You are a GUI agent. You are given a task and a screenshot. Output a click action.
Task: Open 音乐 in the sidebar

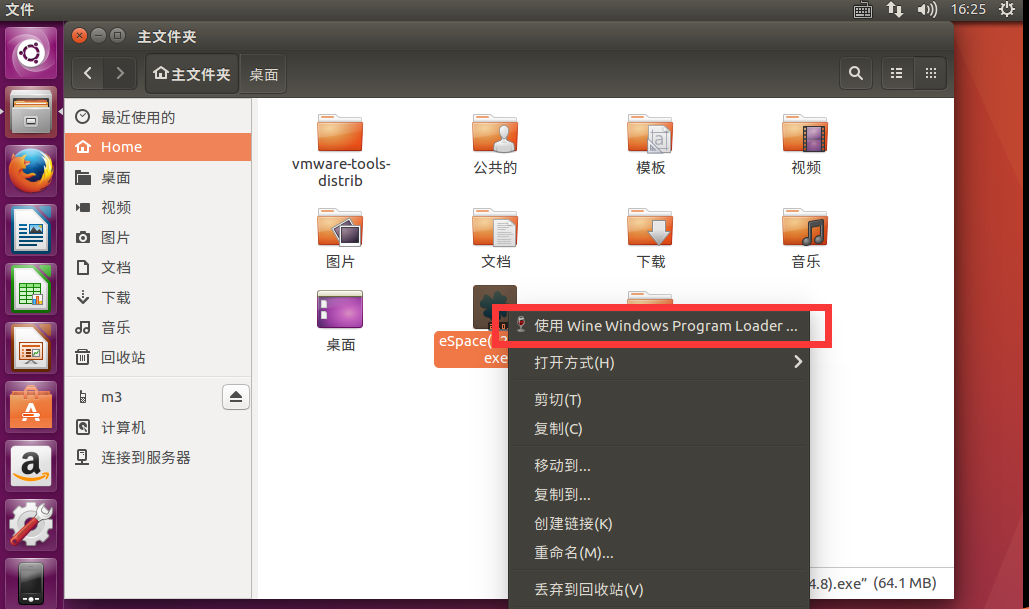(x=158, y=327)
